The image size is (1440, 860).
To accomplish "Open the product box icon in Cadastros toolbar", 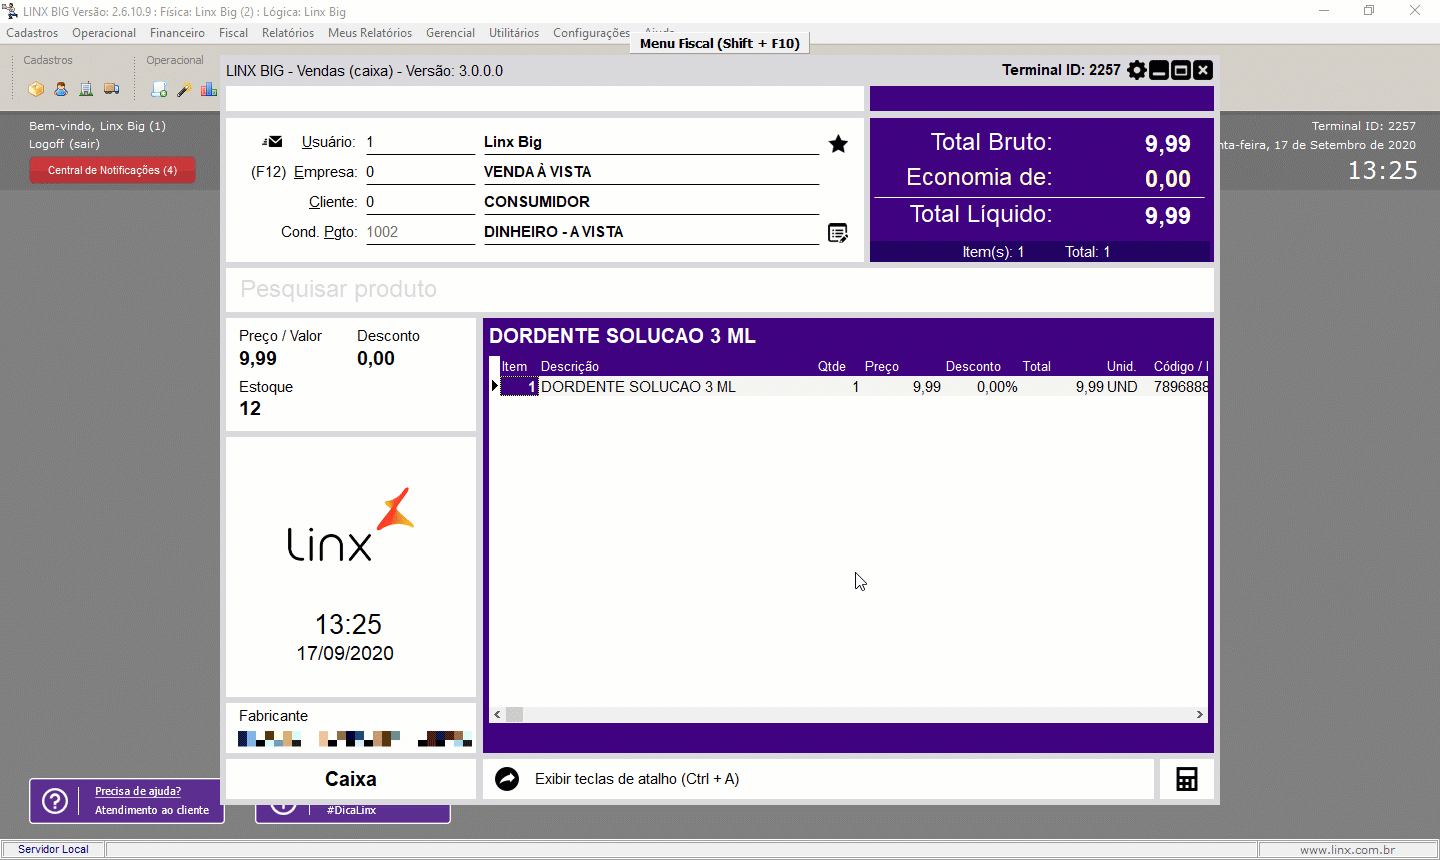I will click(36, 89).
